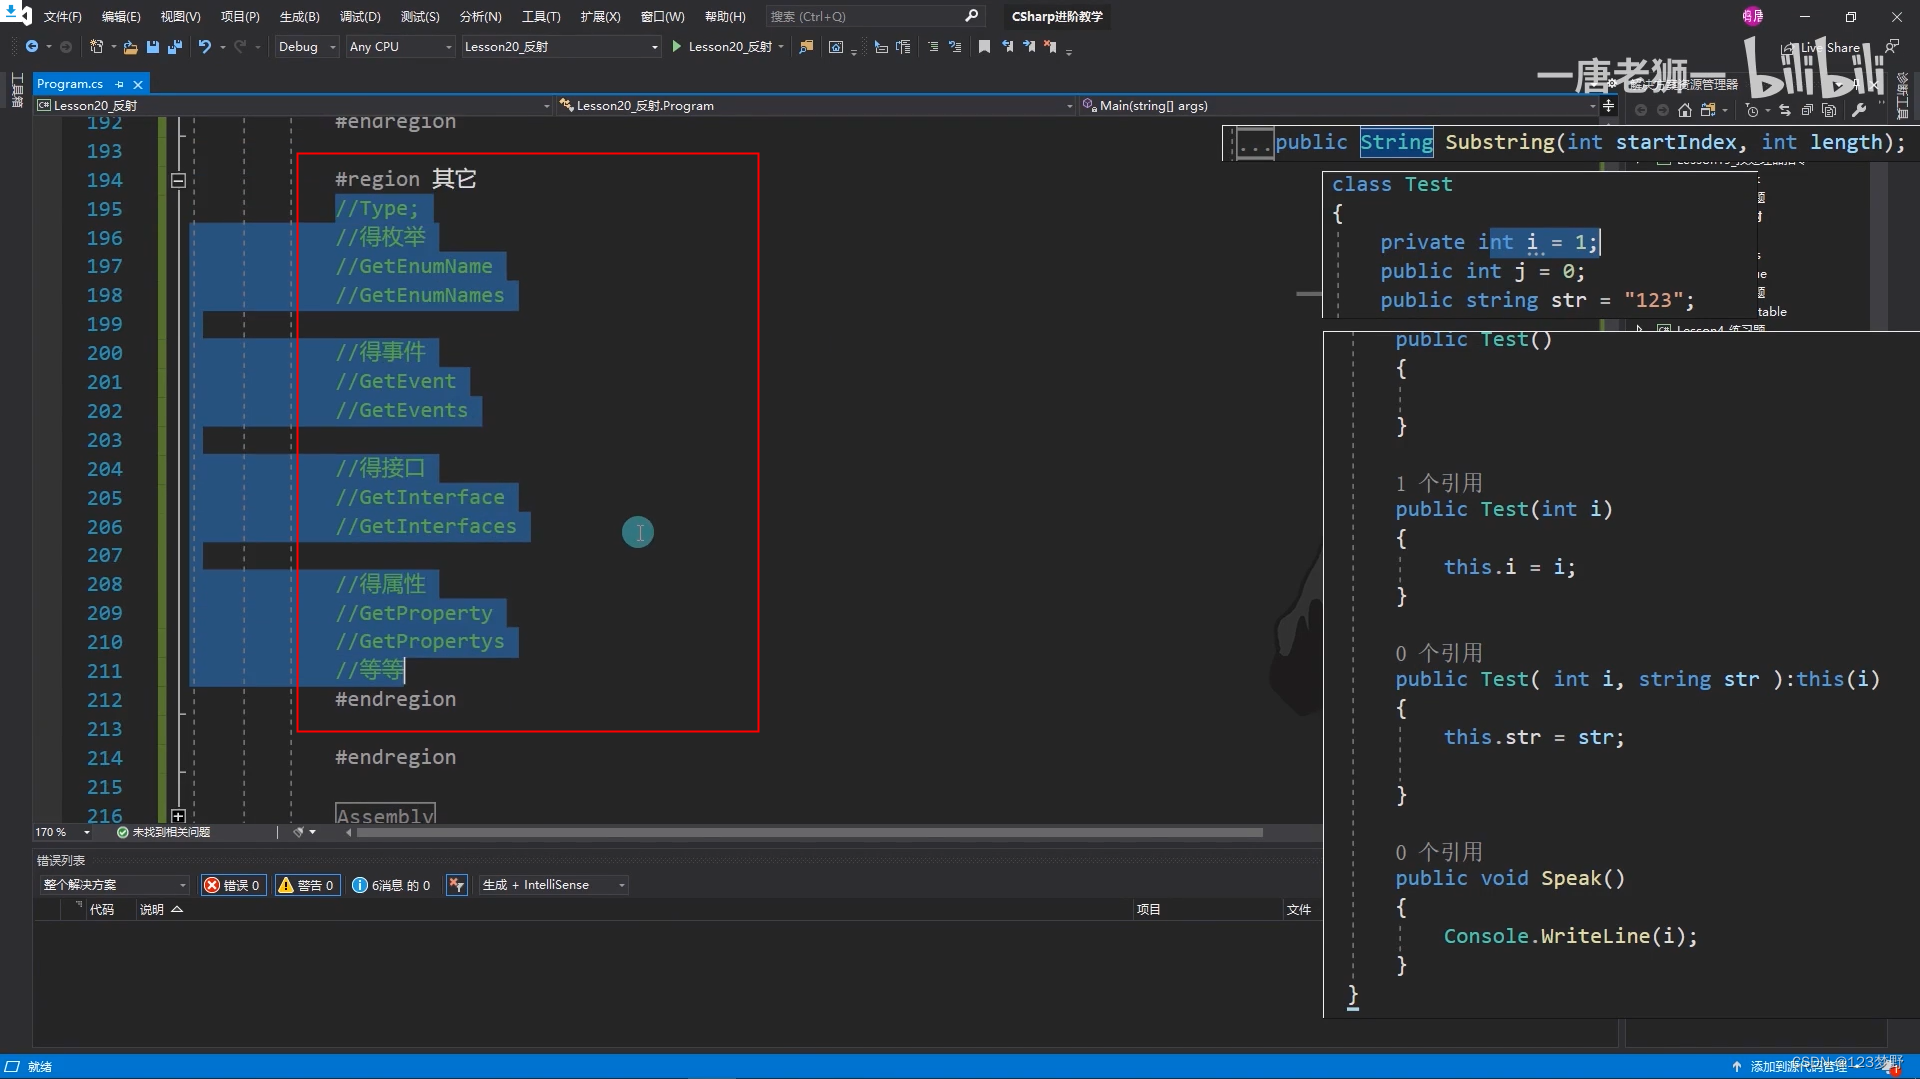Click Show All Files icon in Solution Explorer

click(x=1829, y=110)
